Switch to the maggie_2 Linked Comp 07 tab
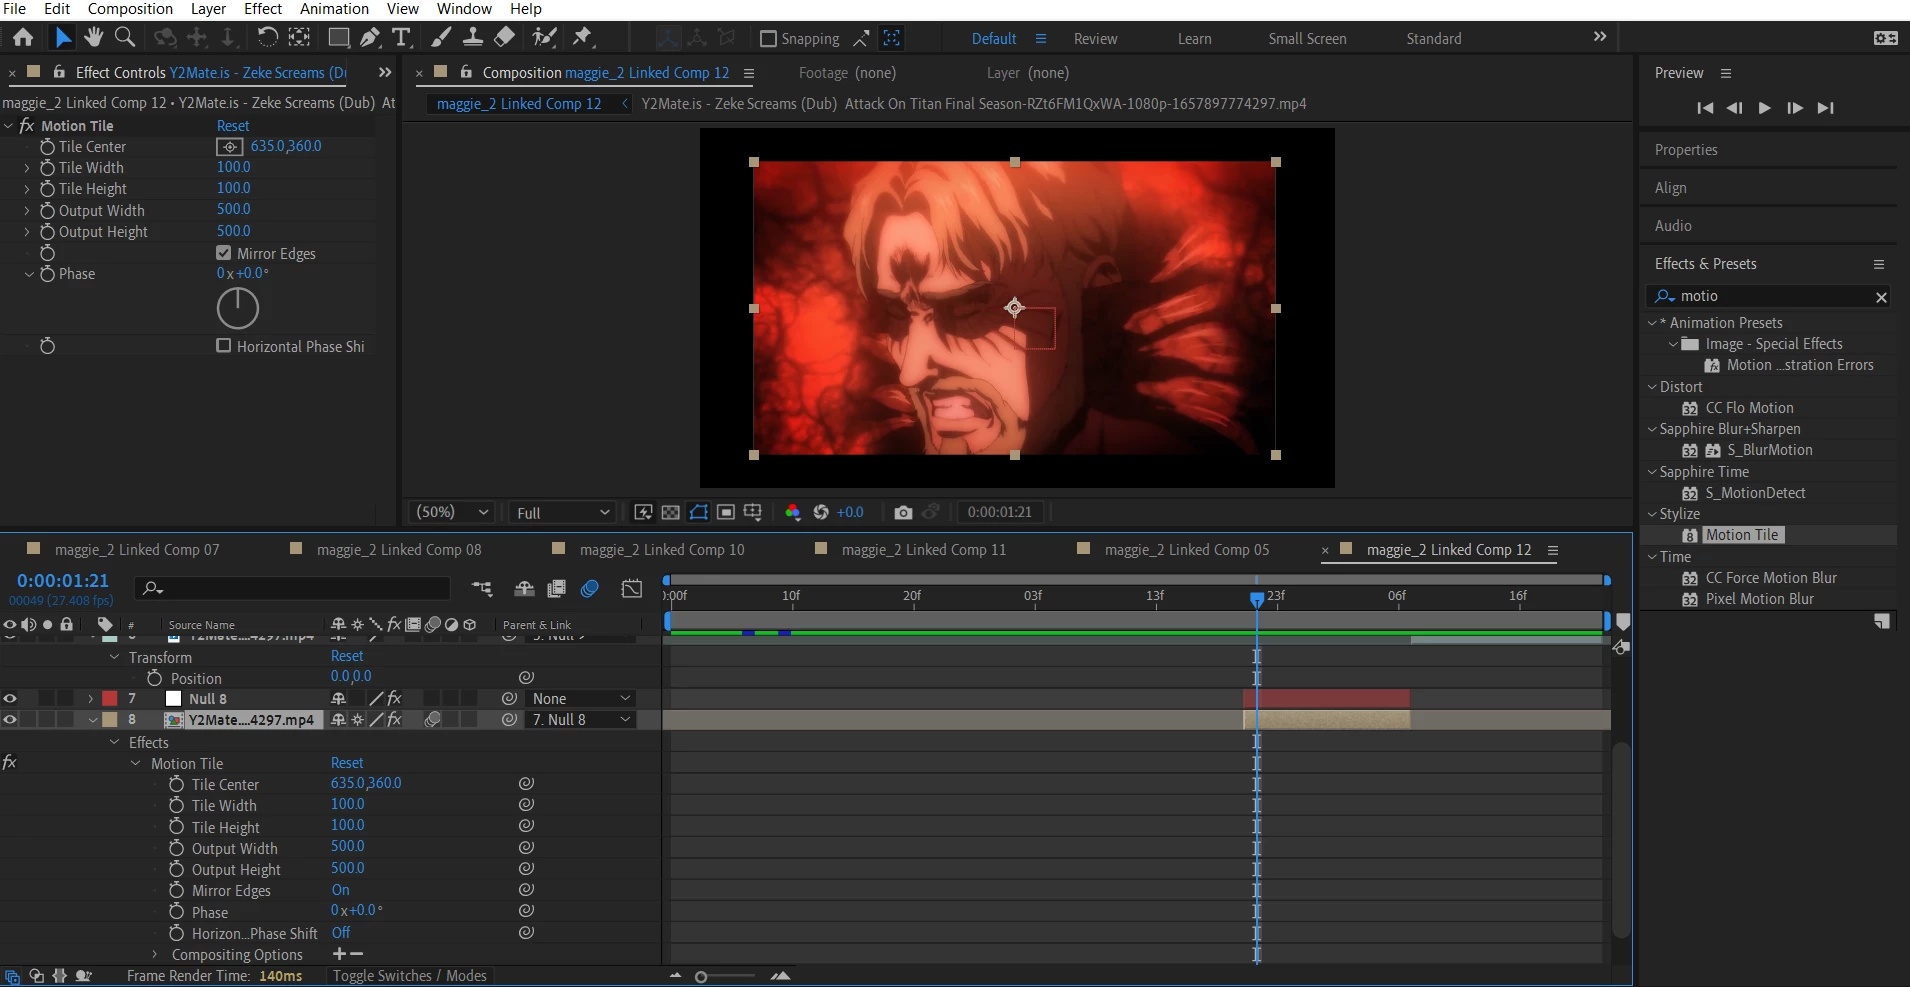 tap(137, 550)
